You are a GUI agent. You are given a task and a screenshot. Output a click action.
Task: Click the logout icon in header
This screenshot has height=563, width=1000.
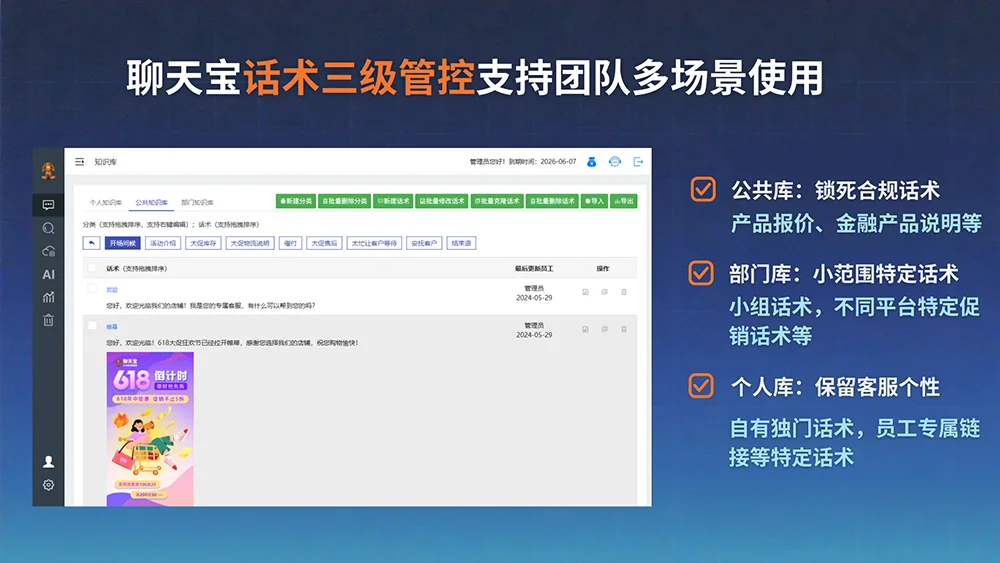click(x=638, y=162)
